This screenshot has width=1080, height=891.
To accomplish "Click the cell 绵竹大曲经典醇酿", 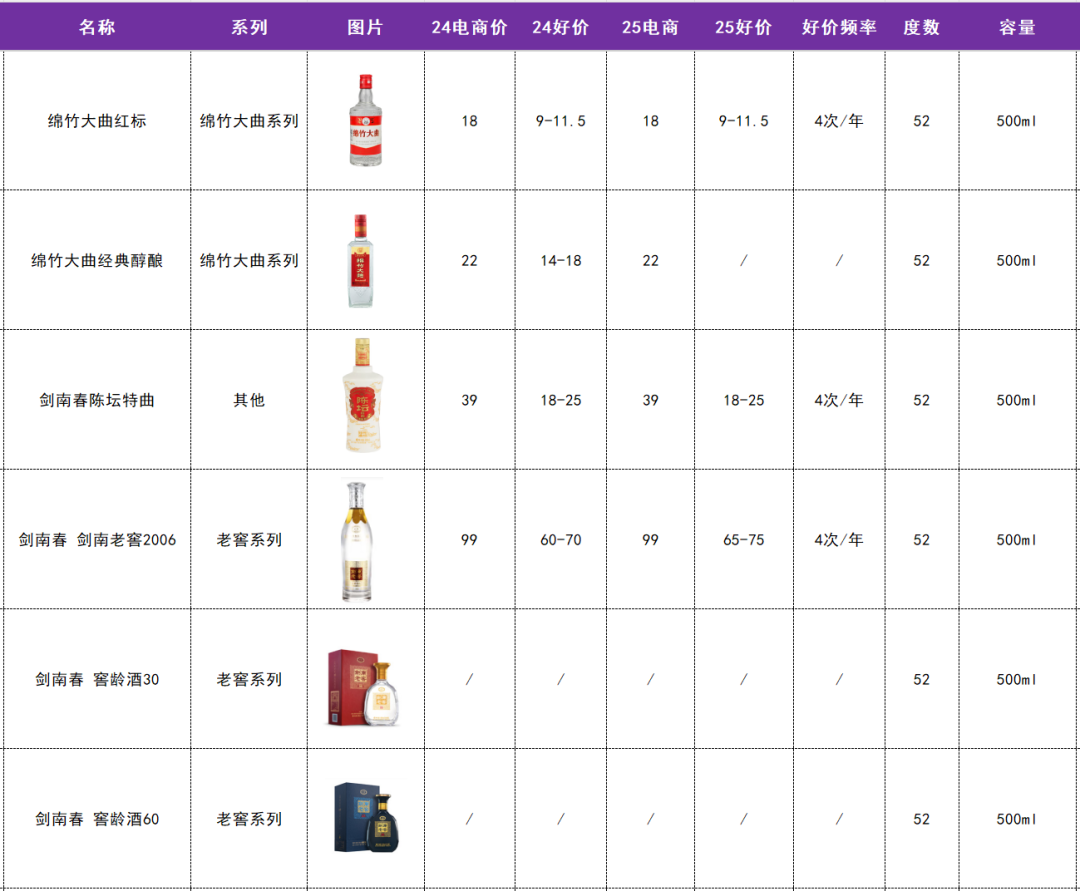I will (97, 261).
